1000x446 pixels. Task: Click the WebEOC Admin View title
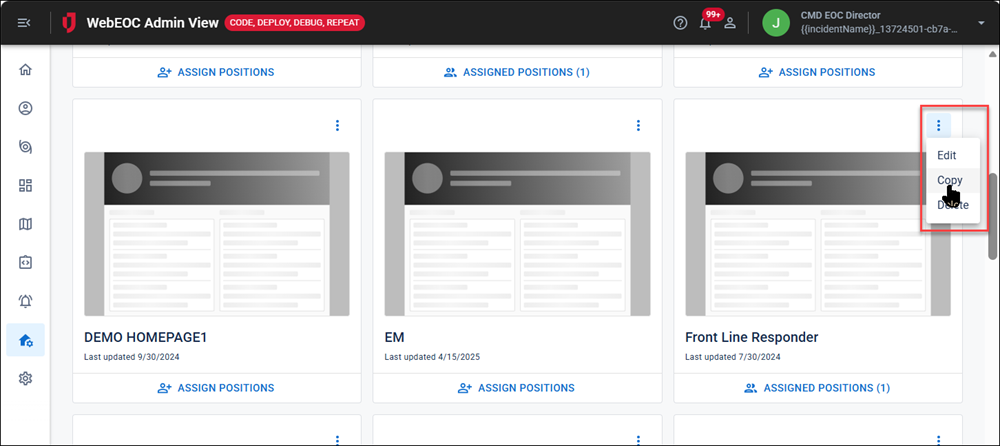click(x=153, y=24)
